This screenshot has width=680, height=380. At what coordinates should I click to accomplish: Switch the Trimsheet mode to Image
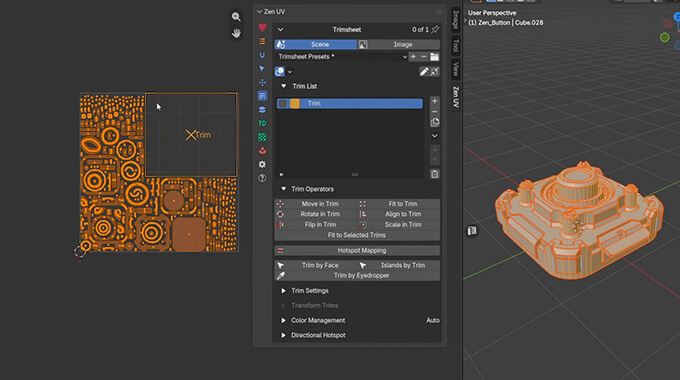(399, 44)
